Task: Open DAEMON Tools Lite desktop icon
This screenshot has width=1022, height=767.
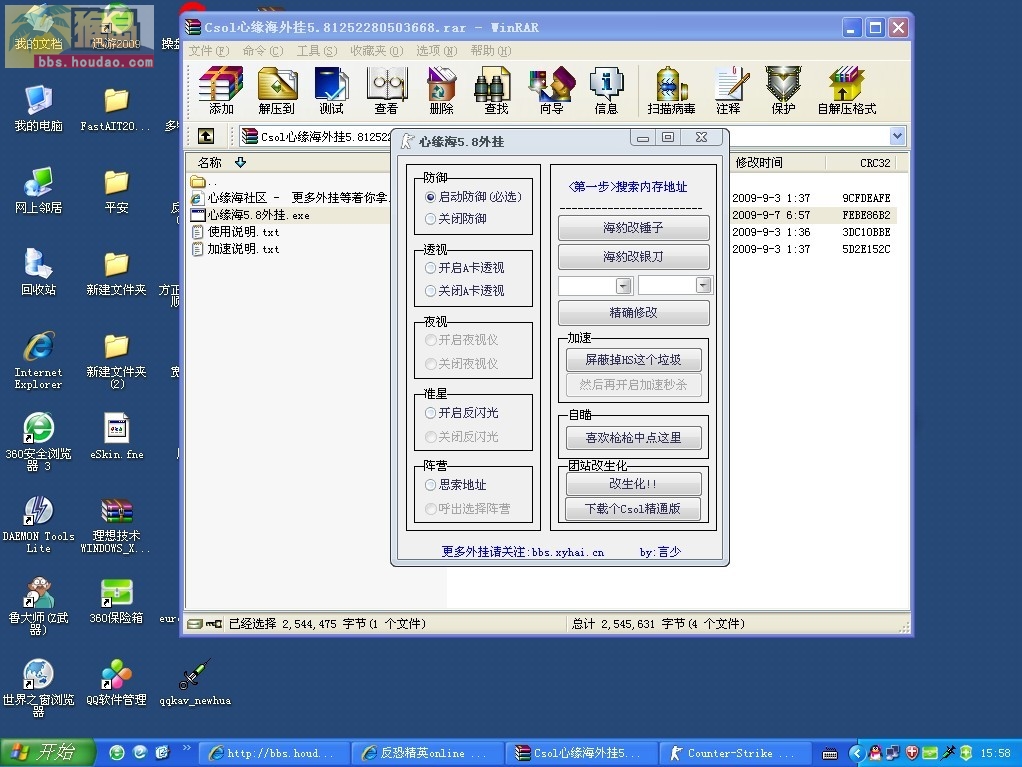Action: click(x=38, y=525)
